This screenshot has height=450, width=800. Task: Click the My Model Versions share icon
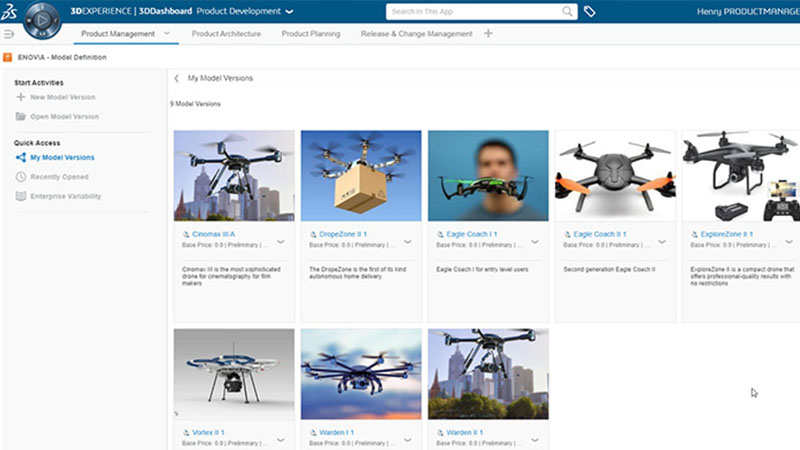(20, 157)
